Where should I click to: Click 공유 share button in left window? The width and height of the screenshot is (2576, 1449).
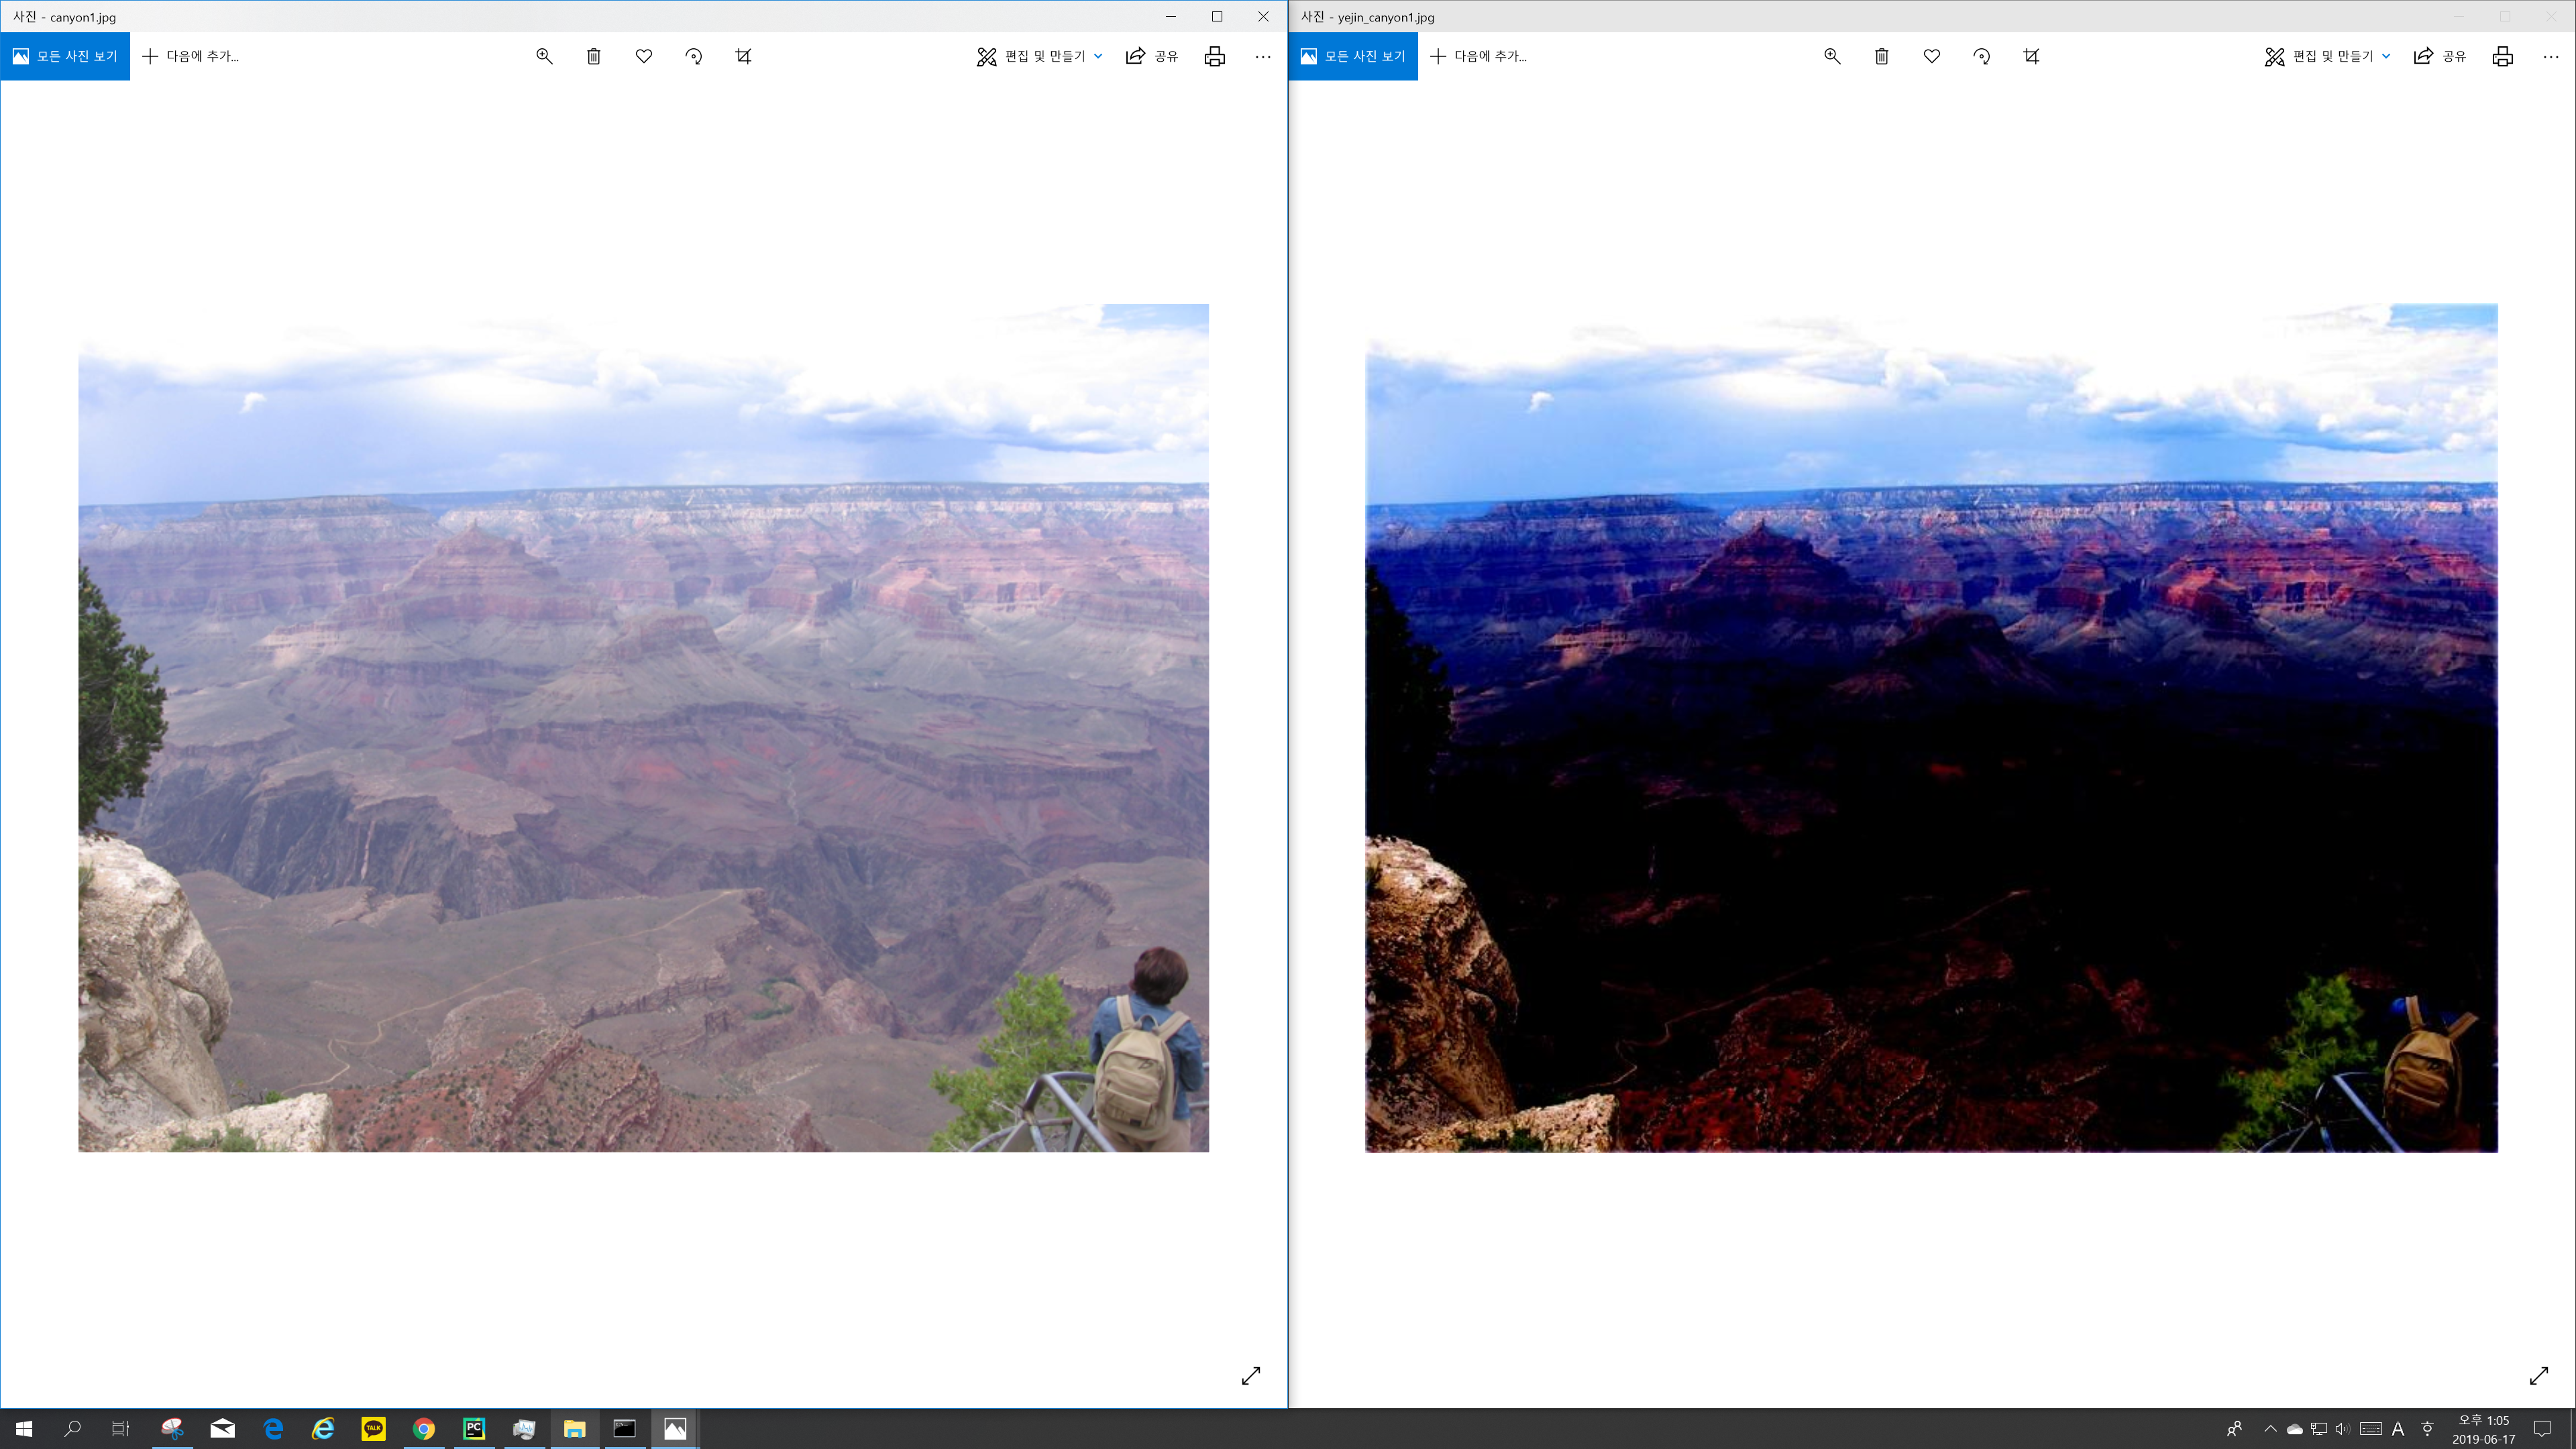click(x=1152, y=56)
